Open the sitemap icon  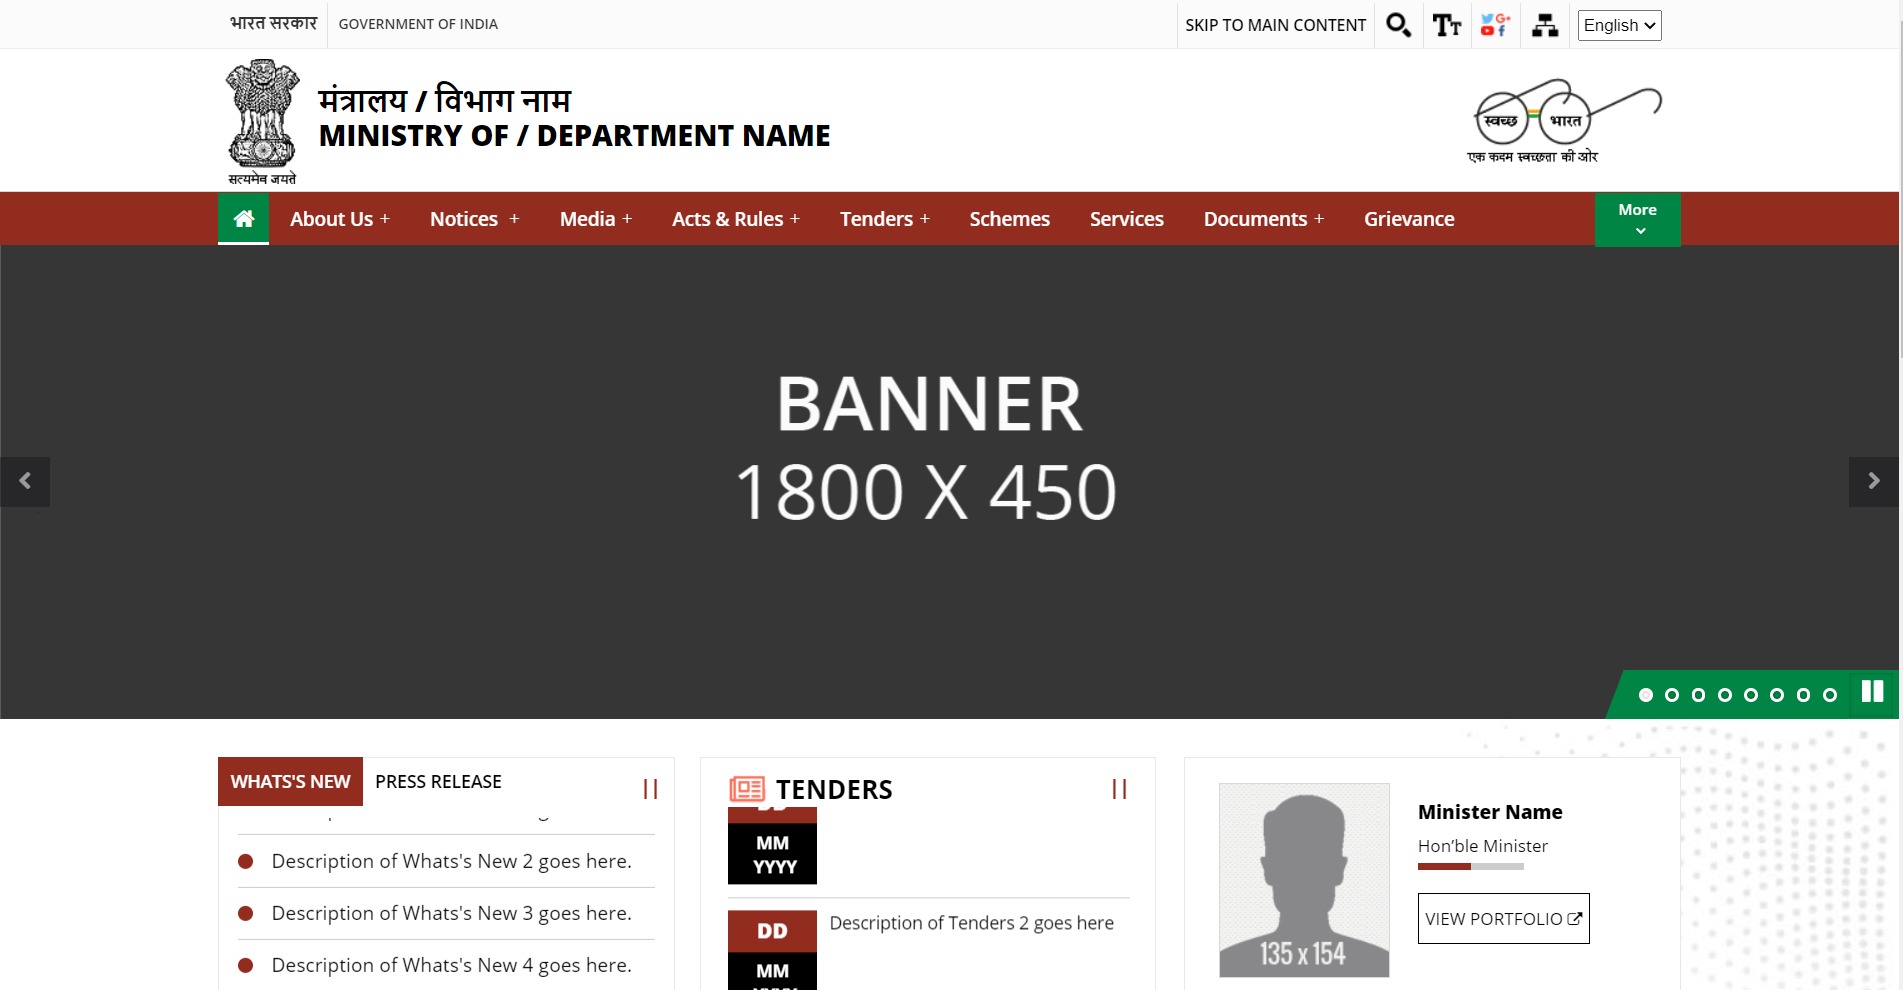[1544, 25]
